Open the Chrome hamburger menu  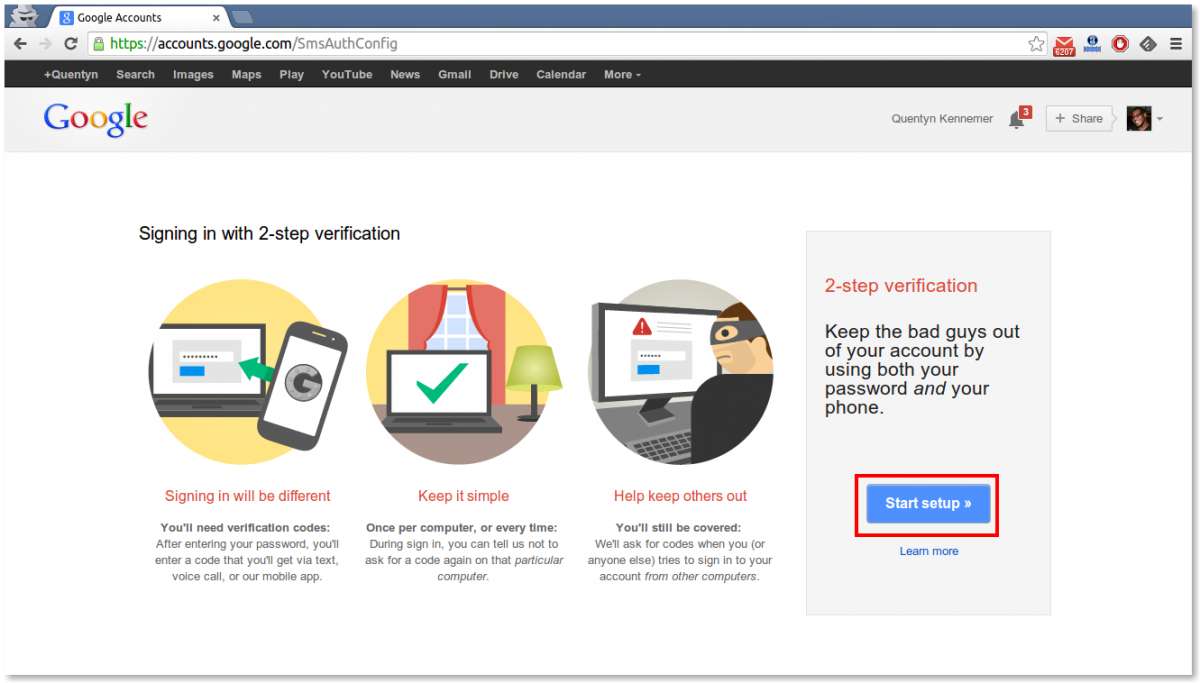1176,44
